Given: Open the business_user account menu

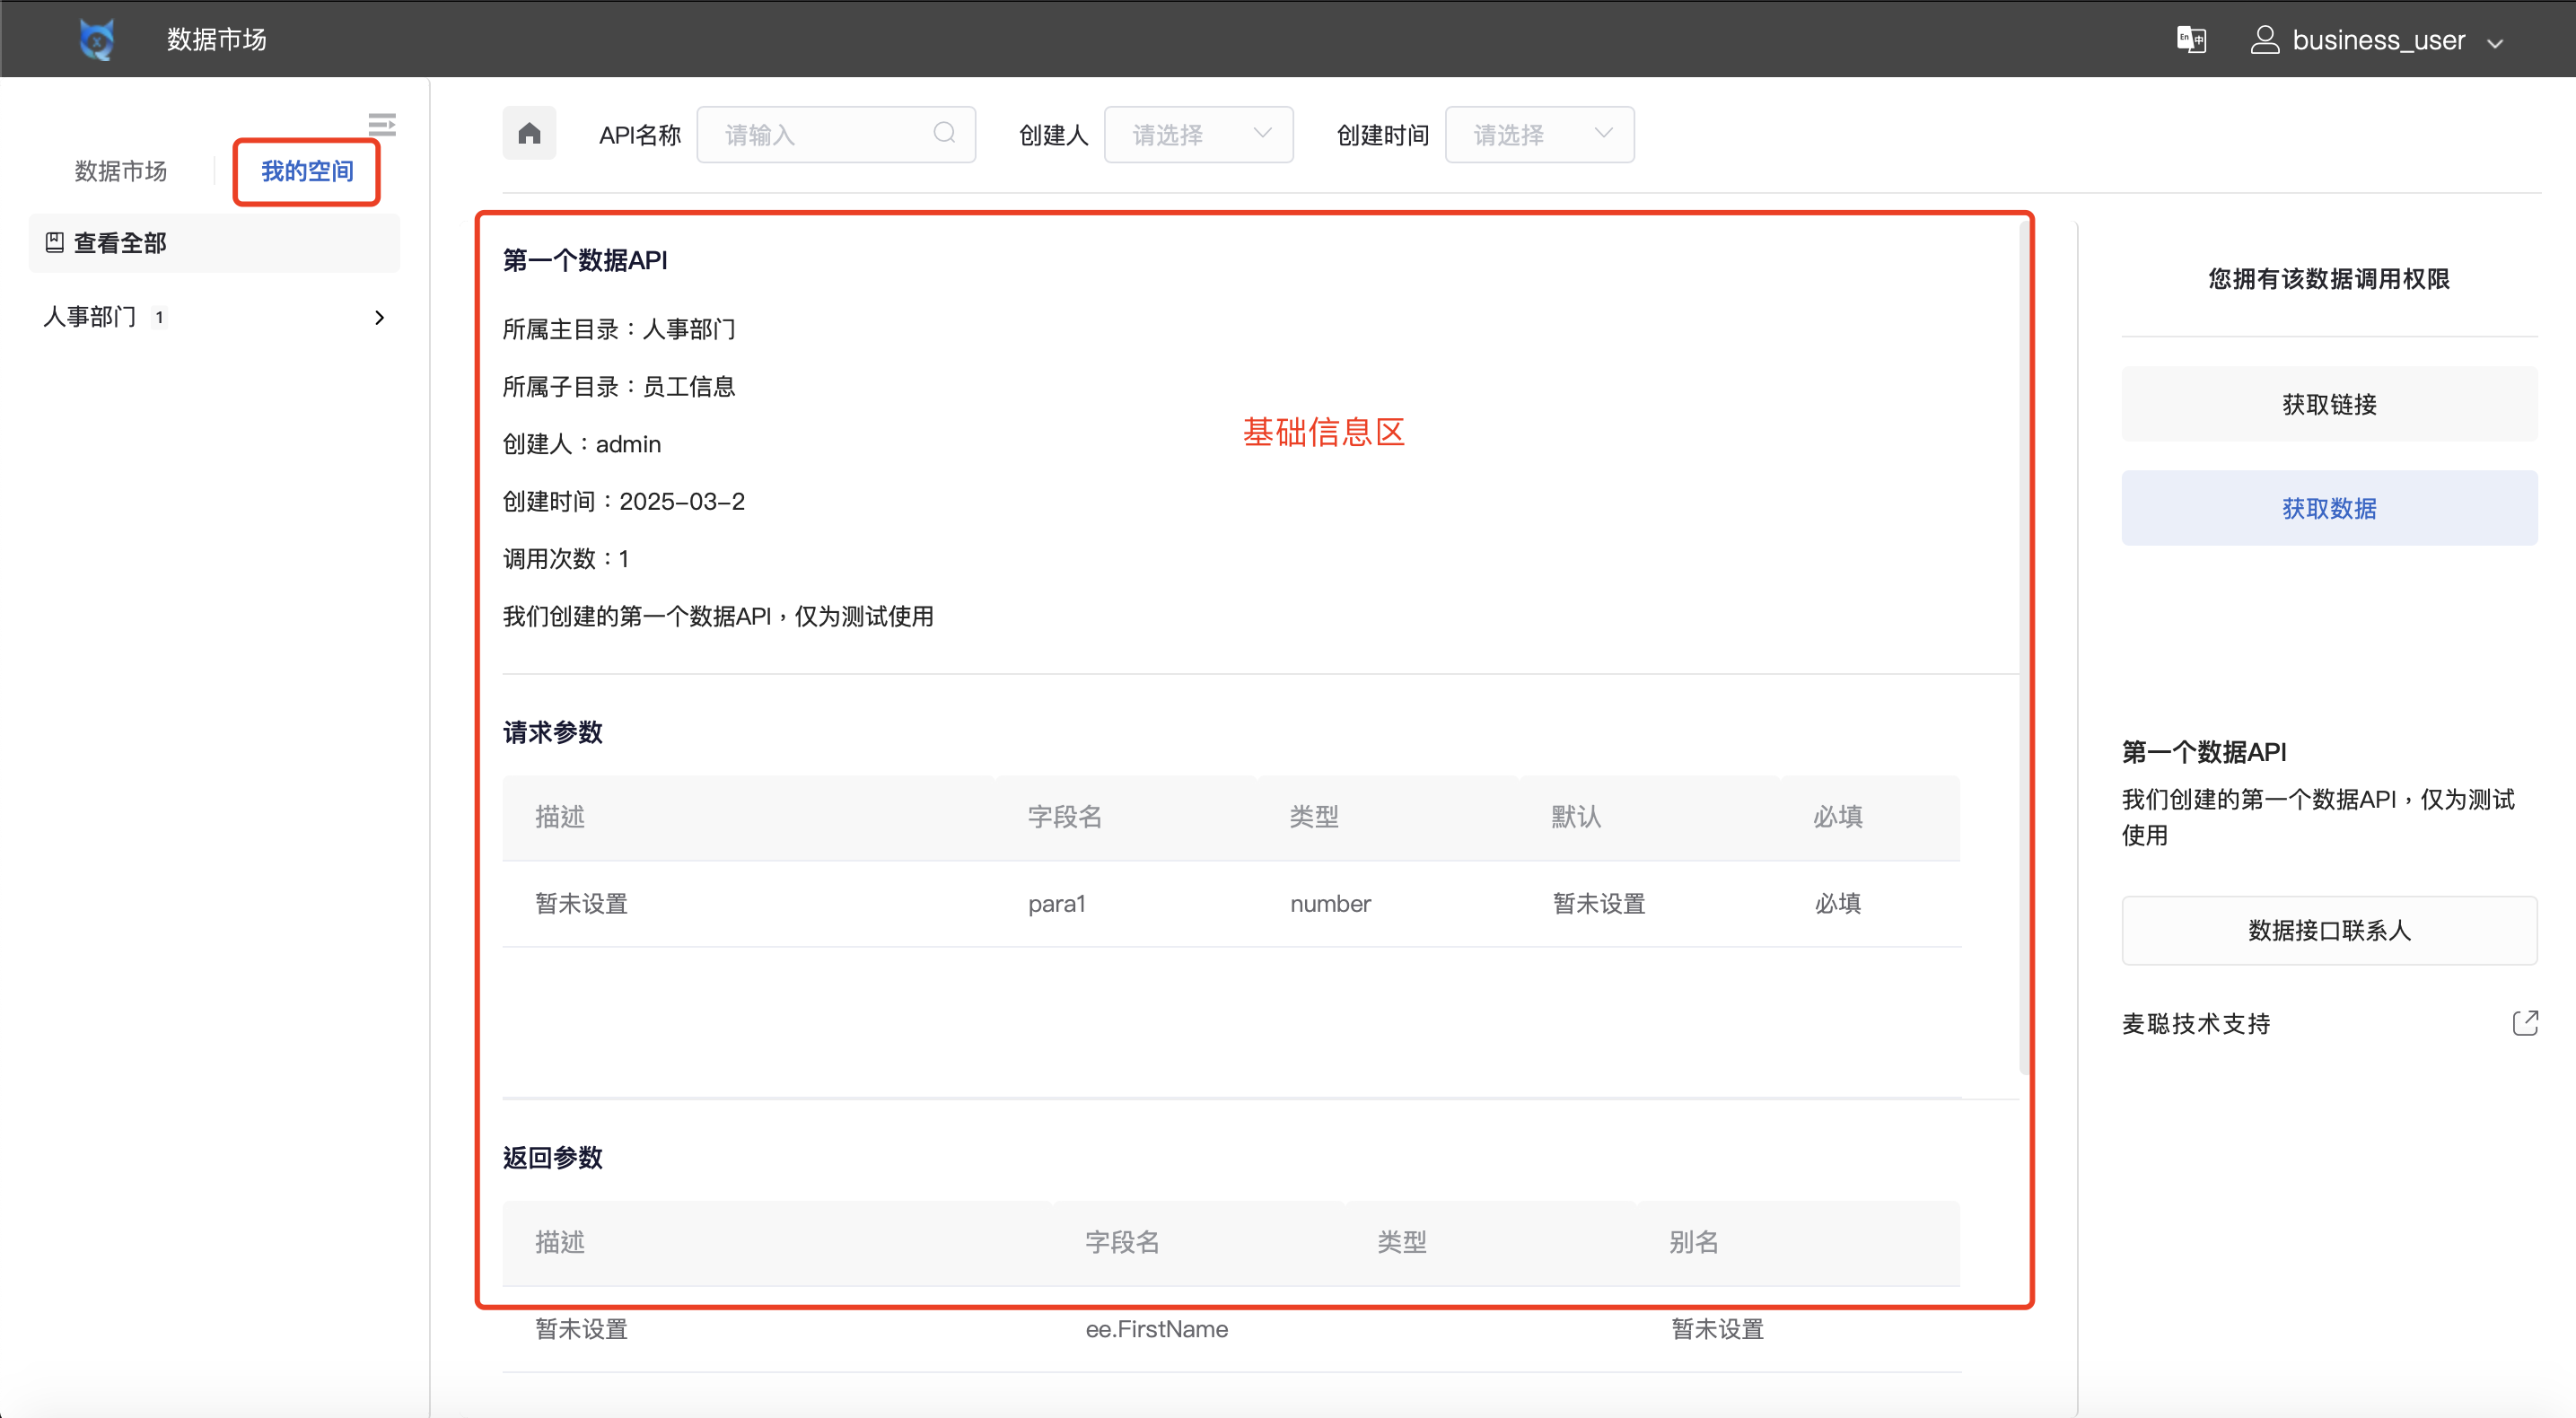Looking at the screenshot, I should click(2376, 40).
